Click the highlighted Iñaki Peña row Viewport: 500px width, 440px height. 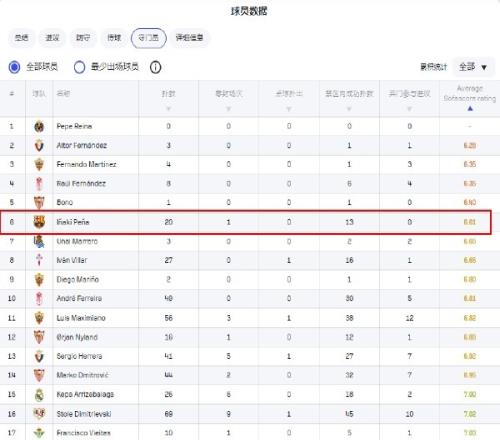[x=246, y=222]
